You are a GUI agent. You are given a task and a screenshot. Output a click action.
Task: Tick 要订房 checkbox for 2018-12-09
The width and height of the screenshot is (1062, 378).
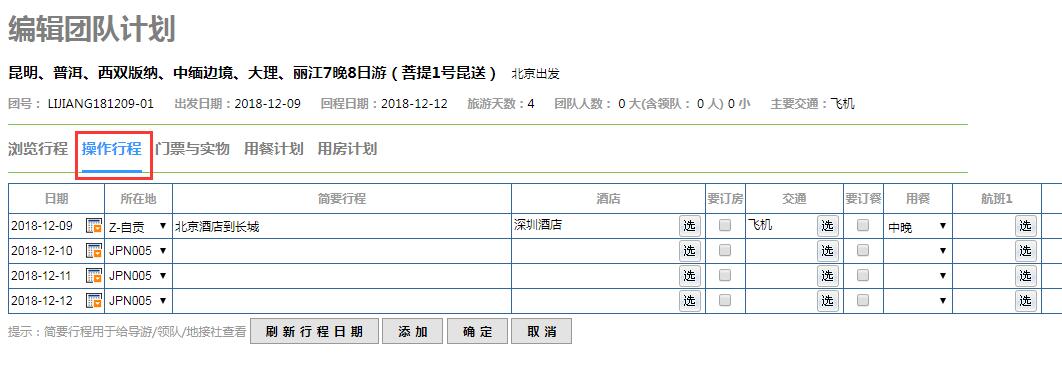pyautogui.click(x=725, y=226)
